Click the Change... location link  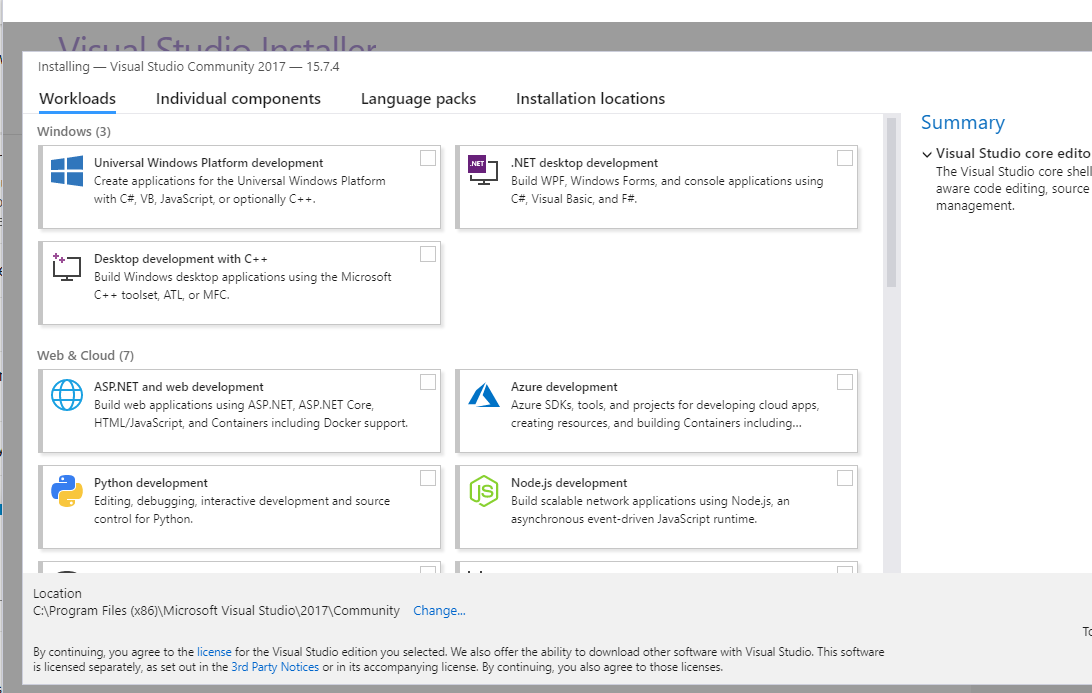[x=439, y=610]
